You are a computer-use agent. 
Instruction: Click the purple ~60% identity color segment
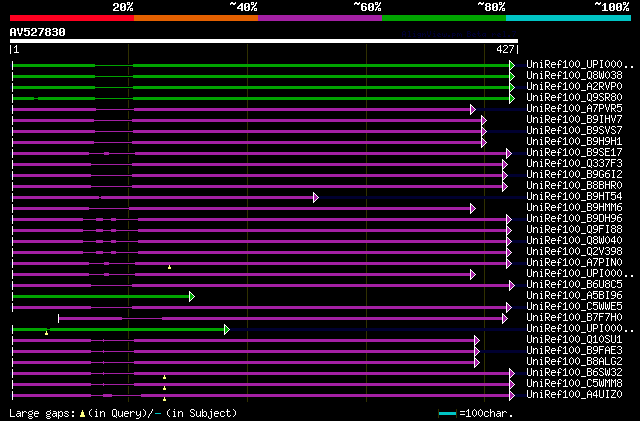(320, 18)
